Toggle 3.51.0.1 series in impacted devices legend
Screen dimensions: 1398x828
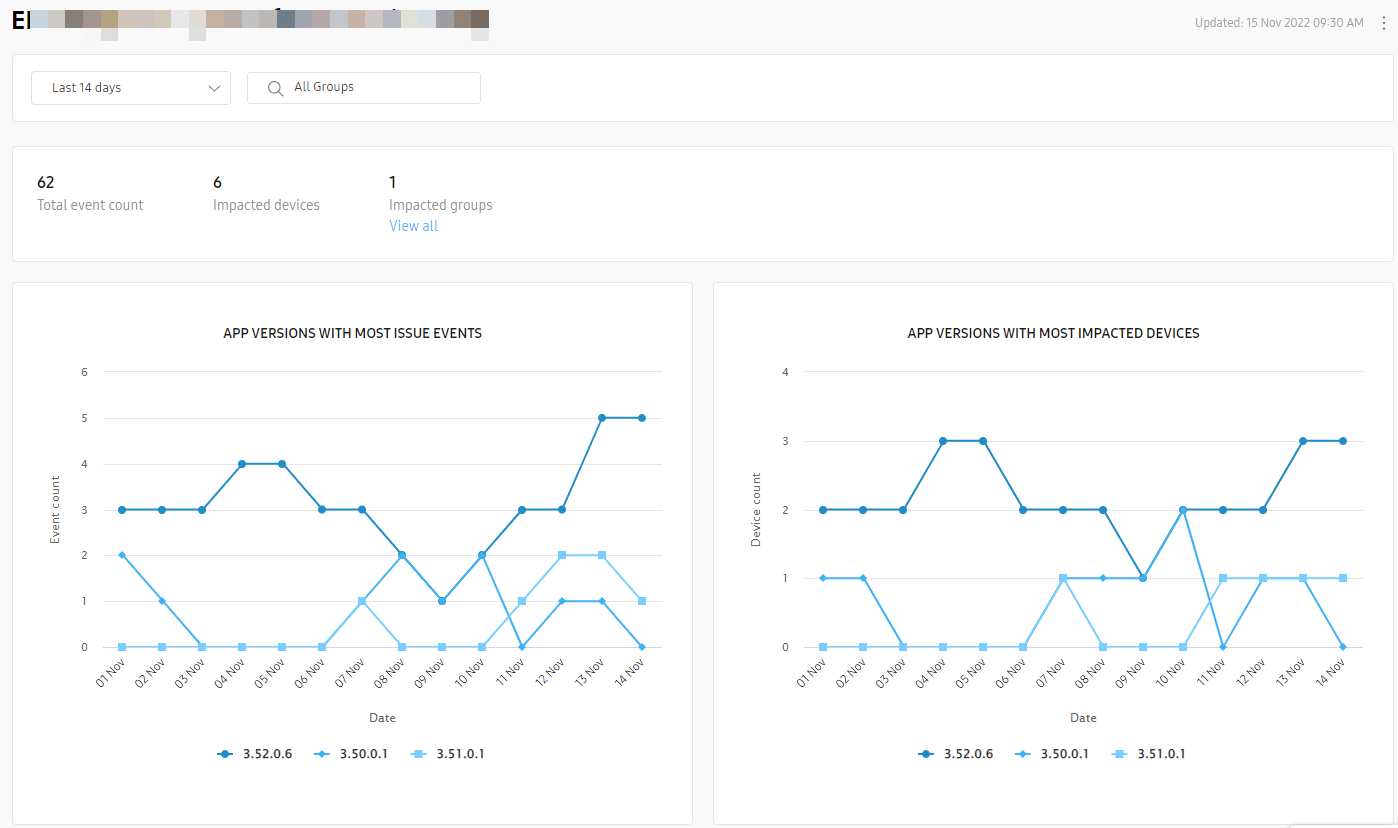click(1148, 754)
